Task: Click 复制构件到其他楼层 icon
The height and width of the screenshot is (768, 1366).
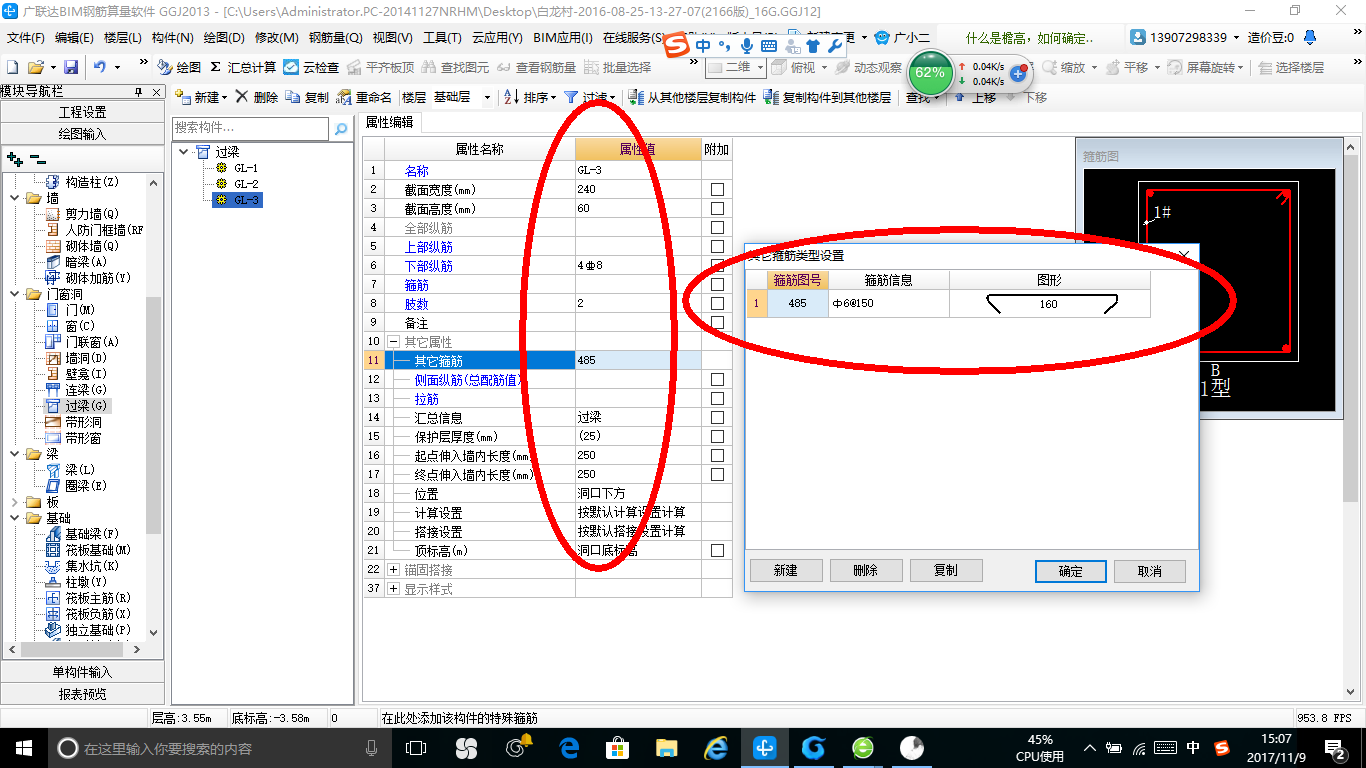Action: (771, 97)
